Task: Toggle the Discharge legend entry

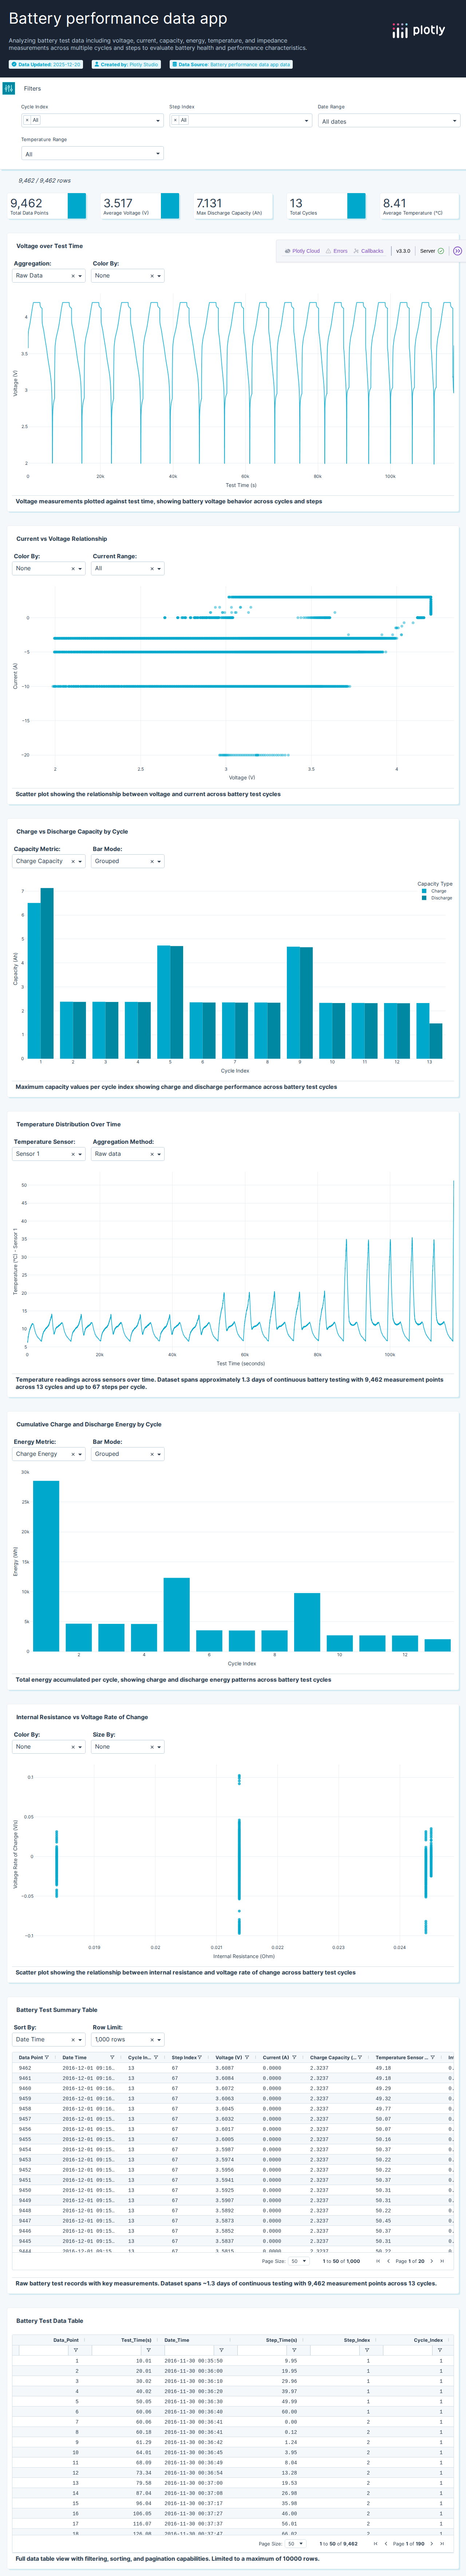Action: 437,898
